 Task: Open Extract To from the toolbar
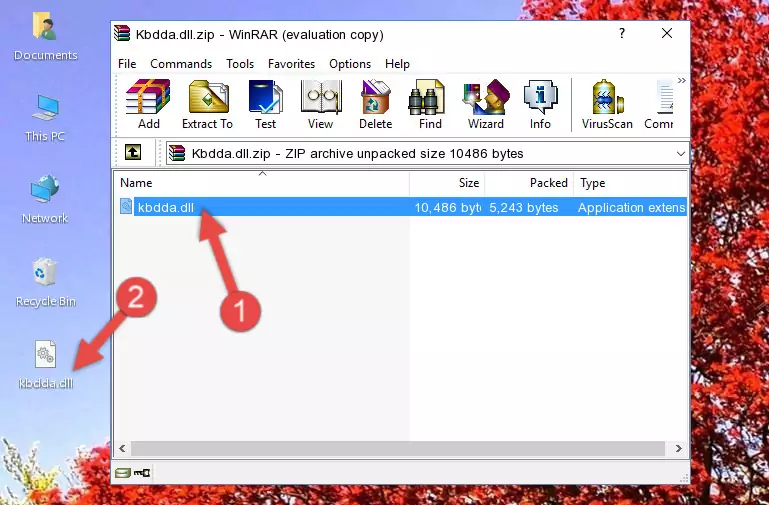(x=207, y=105)
